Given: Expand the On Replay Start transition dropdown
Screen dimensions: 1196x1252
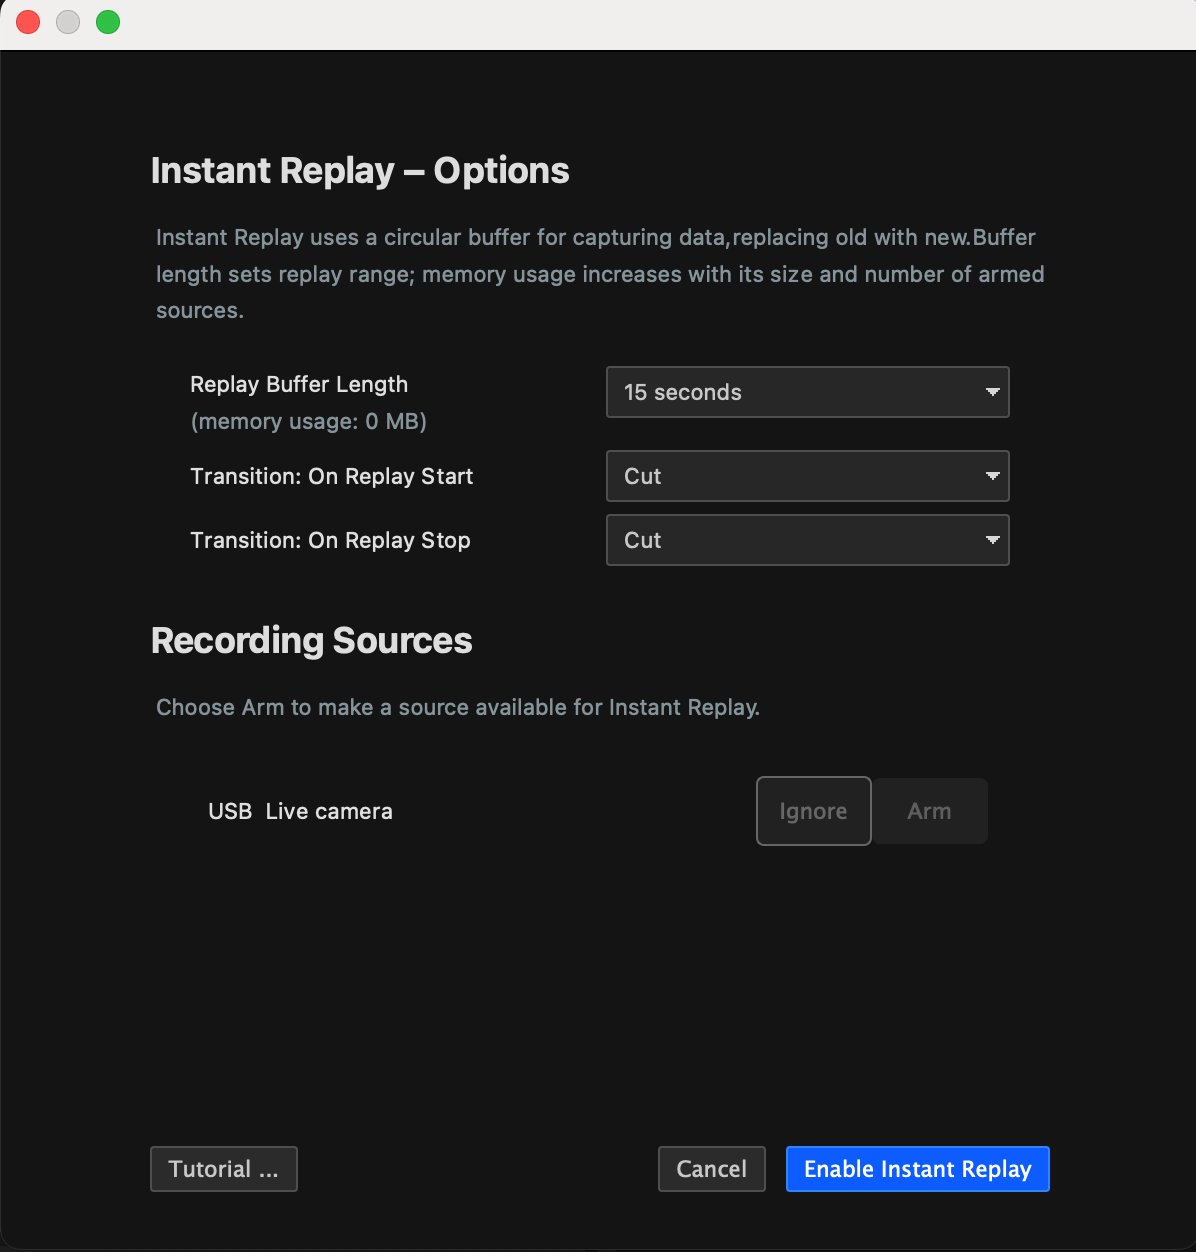Looking at the screenshot, I should (x=806, y=476).
